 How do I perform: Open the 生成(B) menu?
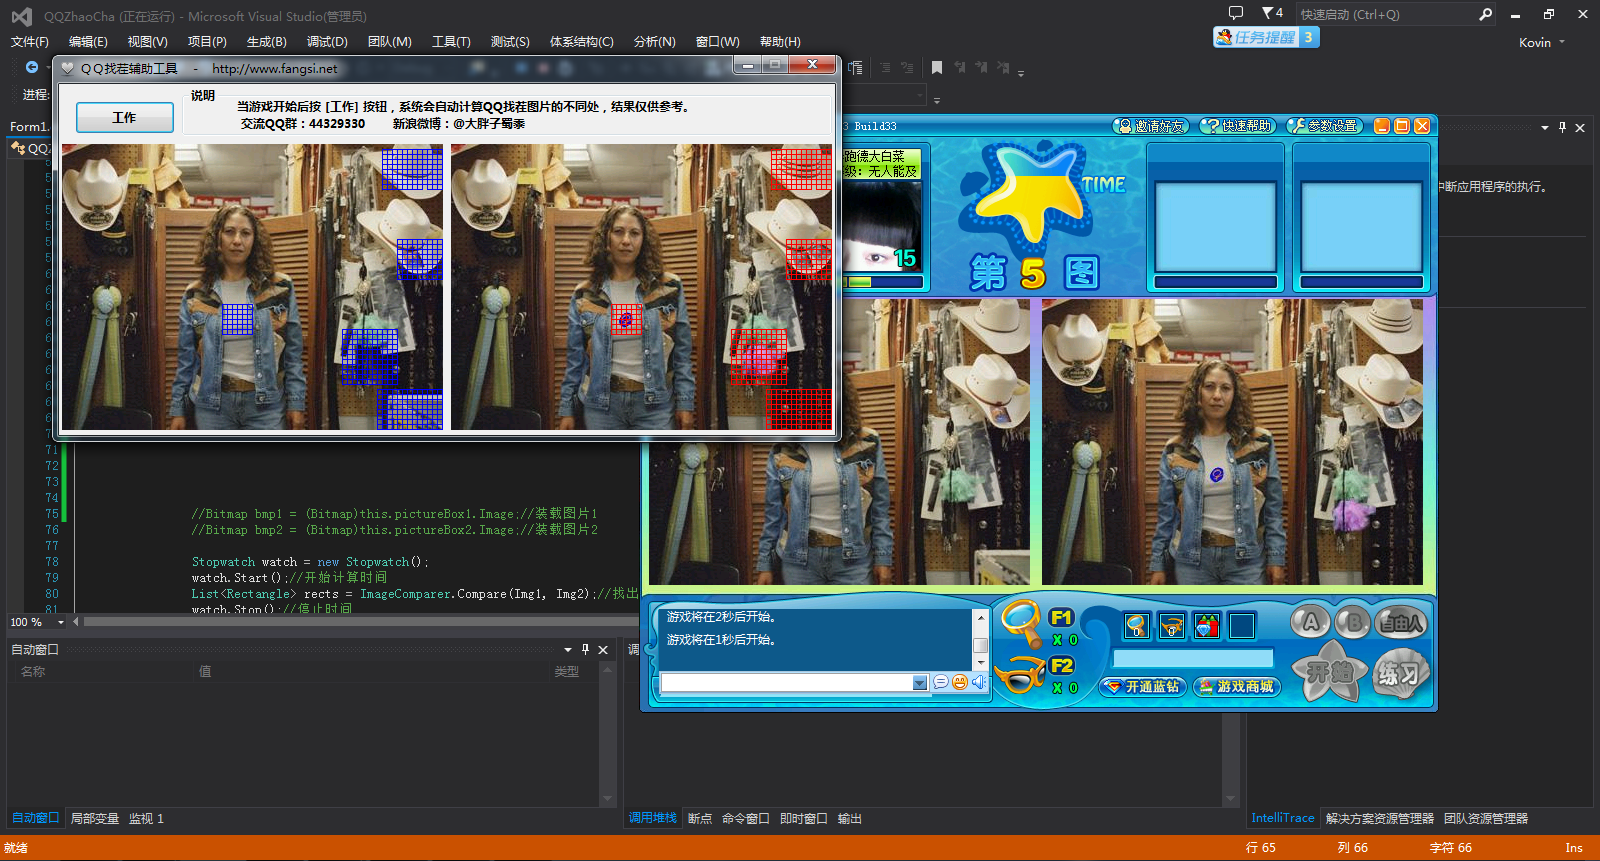pos(267,42)
